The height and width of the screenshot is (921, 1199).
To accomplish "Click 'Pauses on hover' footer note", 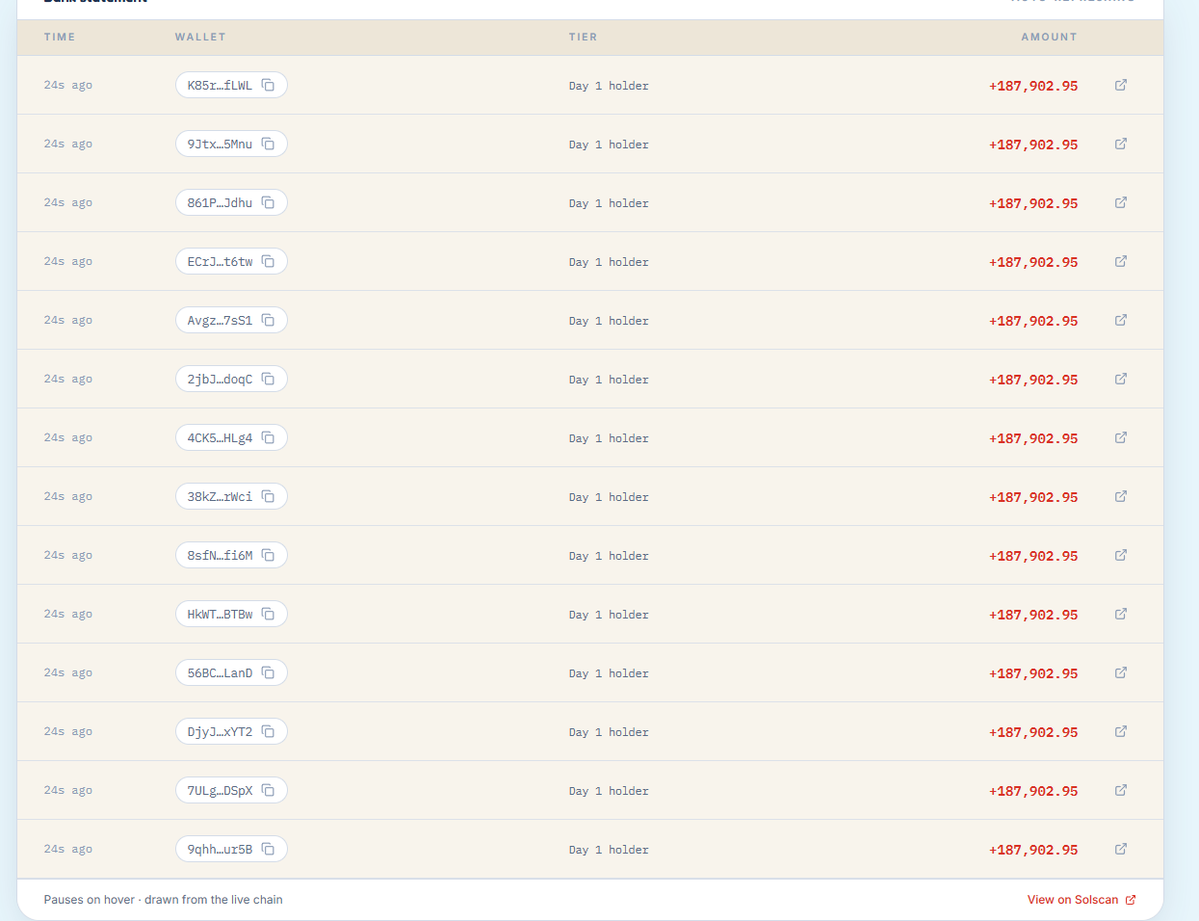I will pos(163,900).
